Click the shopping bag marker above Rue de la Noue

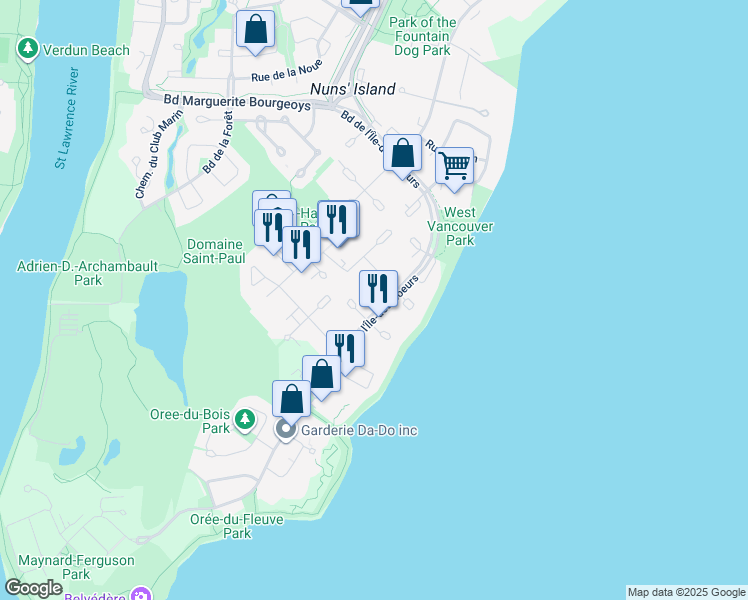[x=255, y=31]
